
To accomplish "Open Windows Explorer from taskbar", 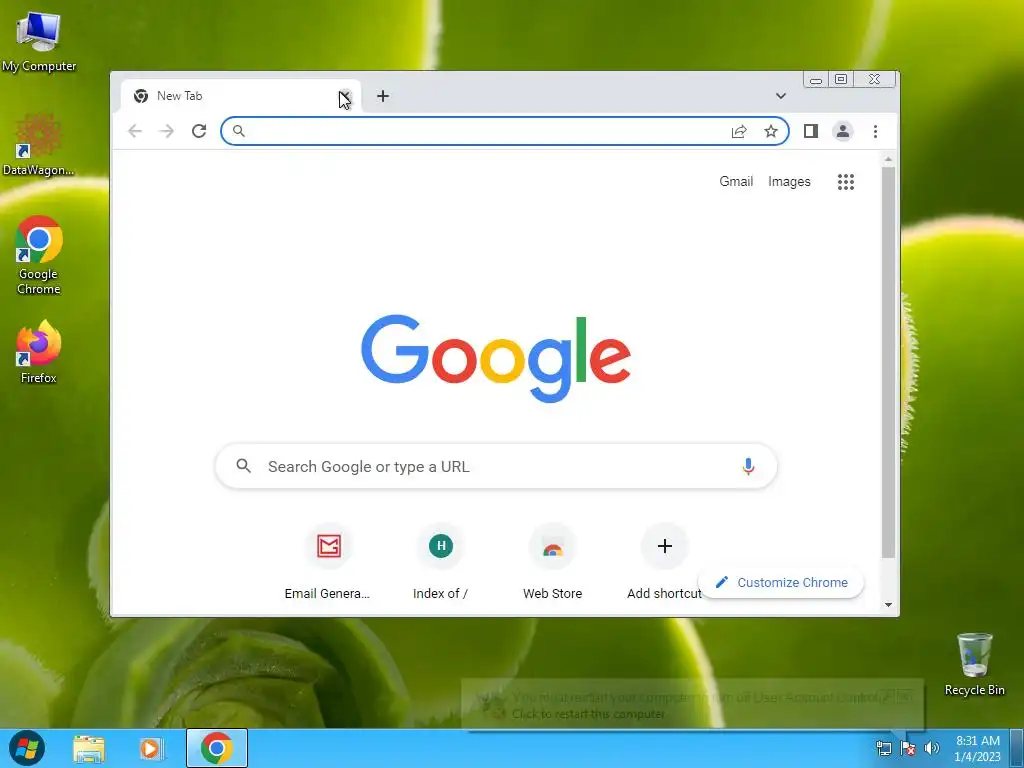I will (x=89, y=748).
